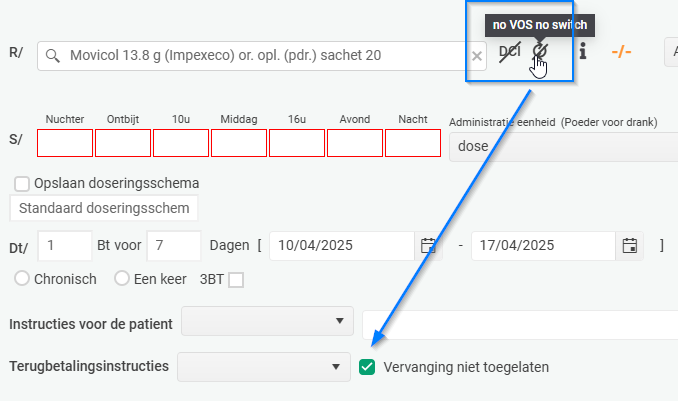
Task: Click the orange -/- indicator
Action: [621, 52]
